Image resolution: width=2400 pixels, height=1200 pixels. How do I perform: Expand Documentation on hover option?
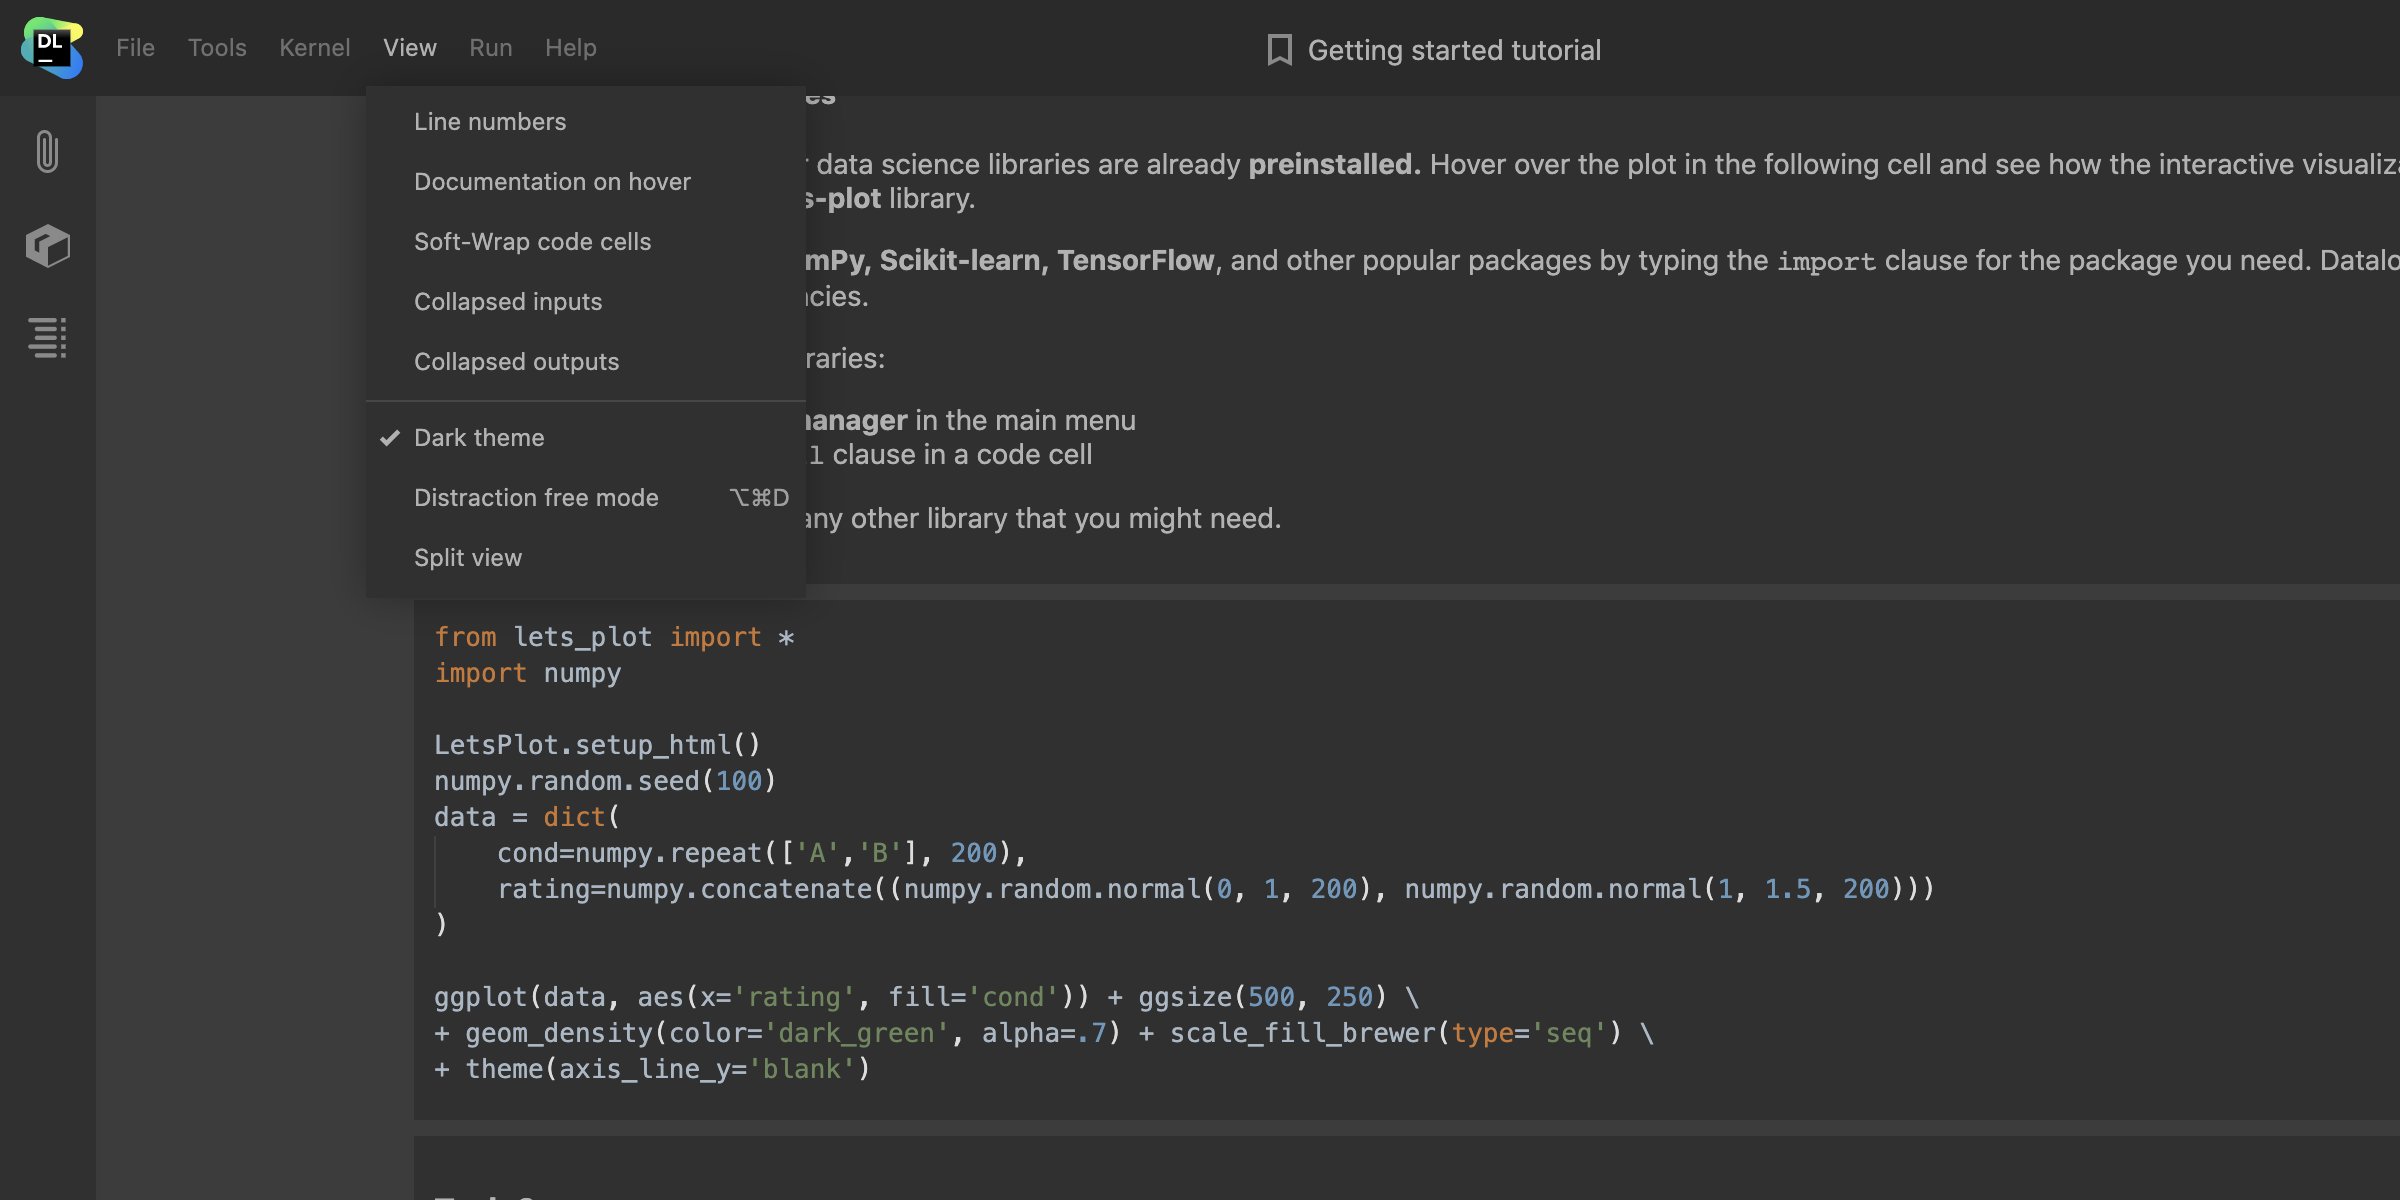tap(551, 181)
